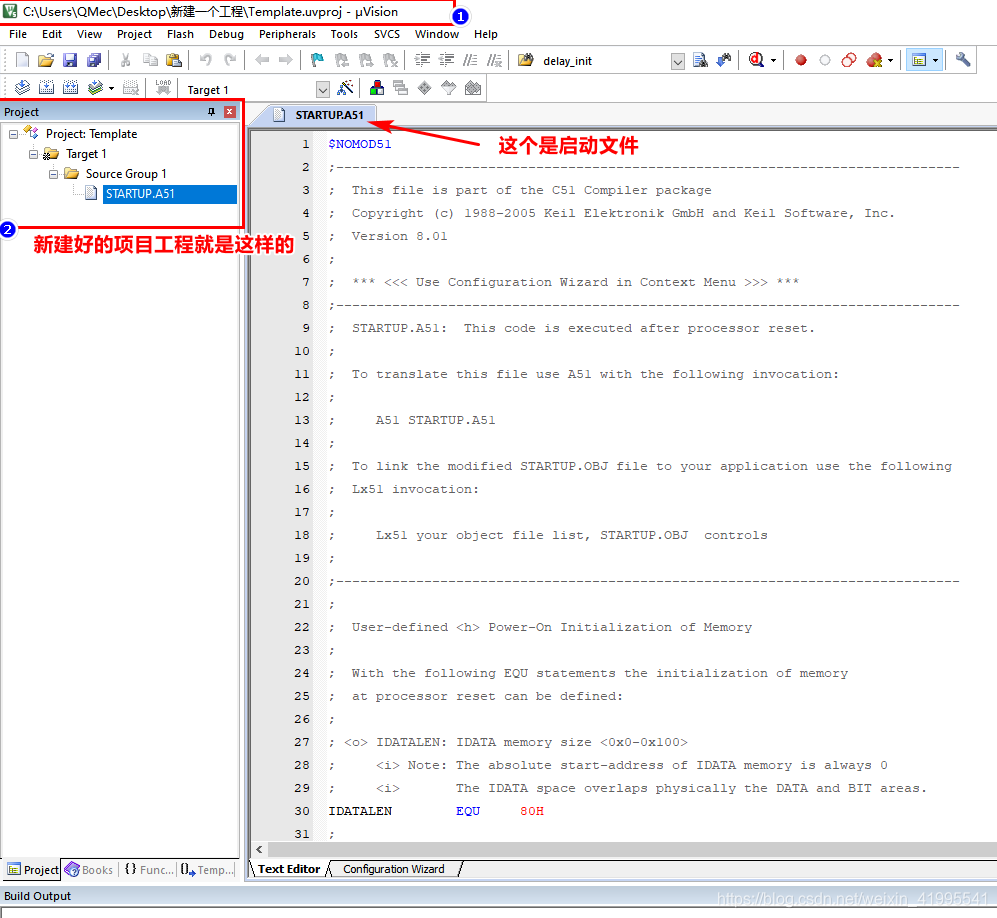The width and height of the screenshot is (997, 918).
Task: Toggle the window layout button
Action: 919,60
